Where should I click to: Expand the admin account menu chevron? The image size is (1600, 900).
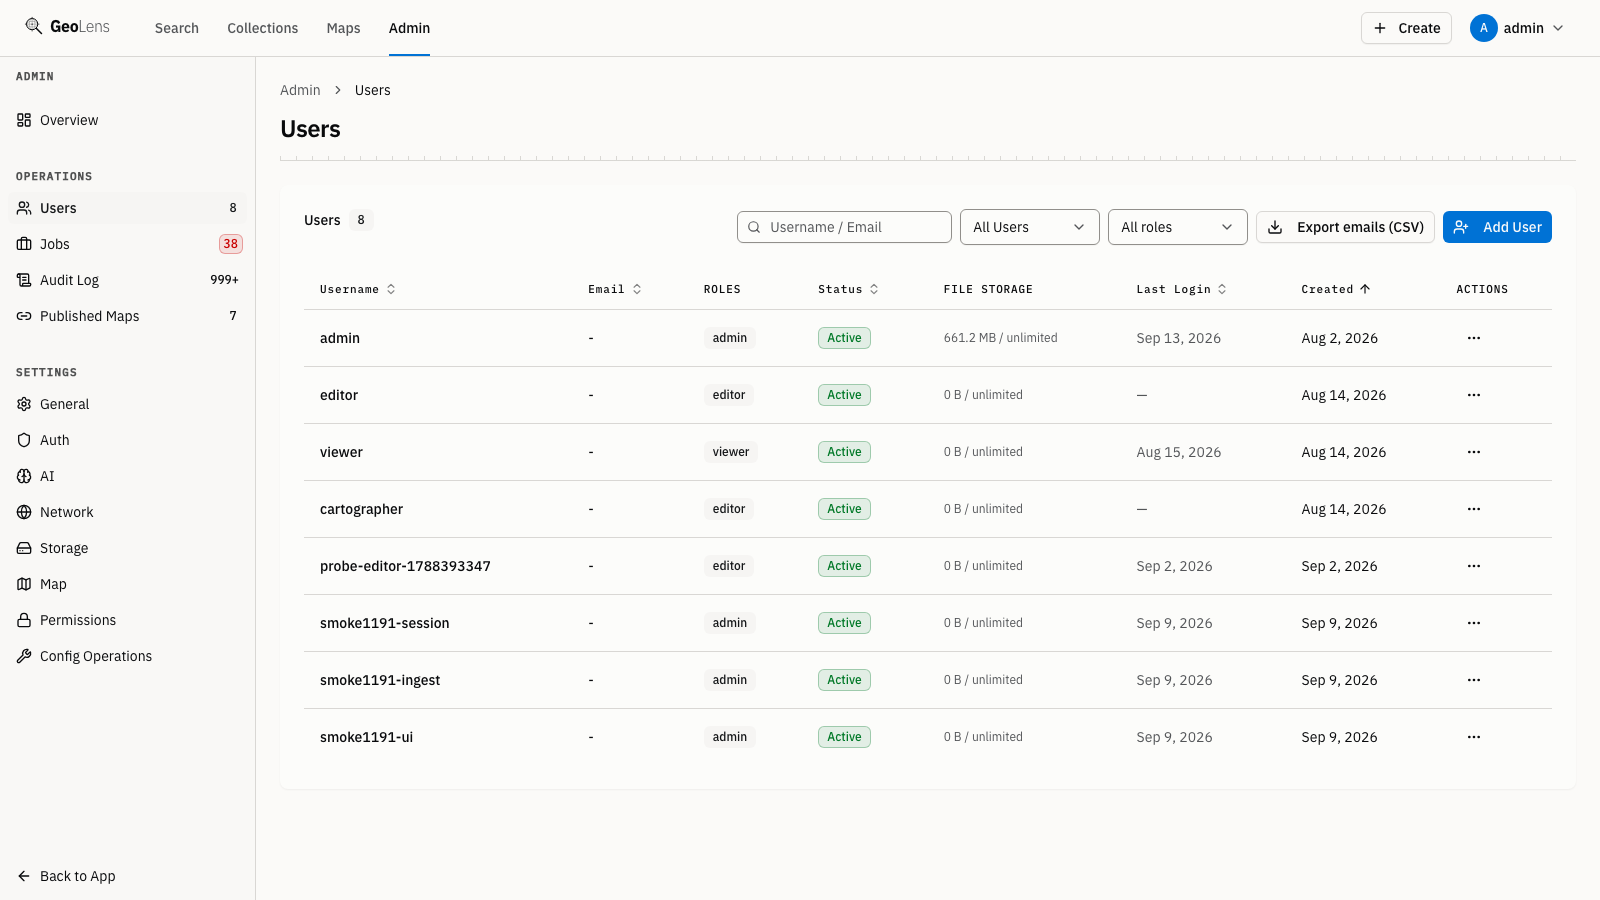(x=1558, y=28)
